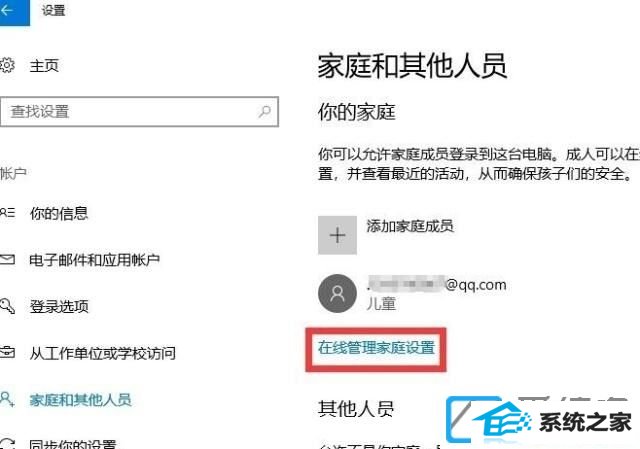Open 从工作单位或学校访问 page
This screenshot has height=449, width=640.
coord(102,353)
